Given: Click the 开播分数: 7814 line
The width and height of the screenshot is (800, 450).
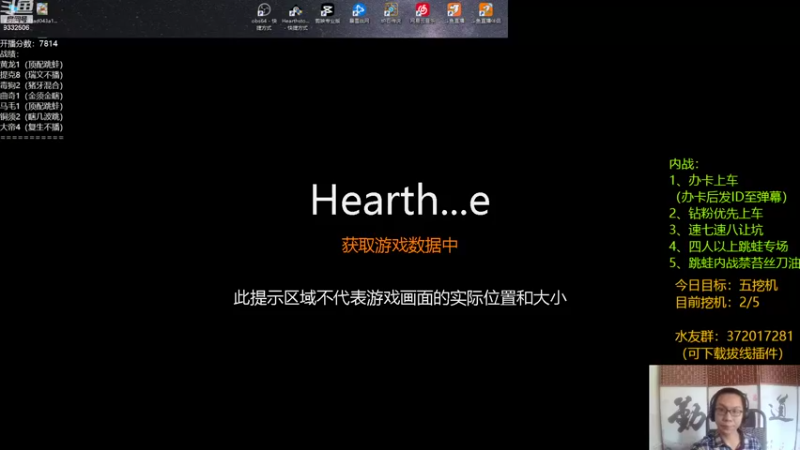Looking at the screenshot, I should 29,44.
